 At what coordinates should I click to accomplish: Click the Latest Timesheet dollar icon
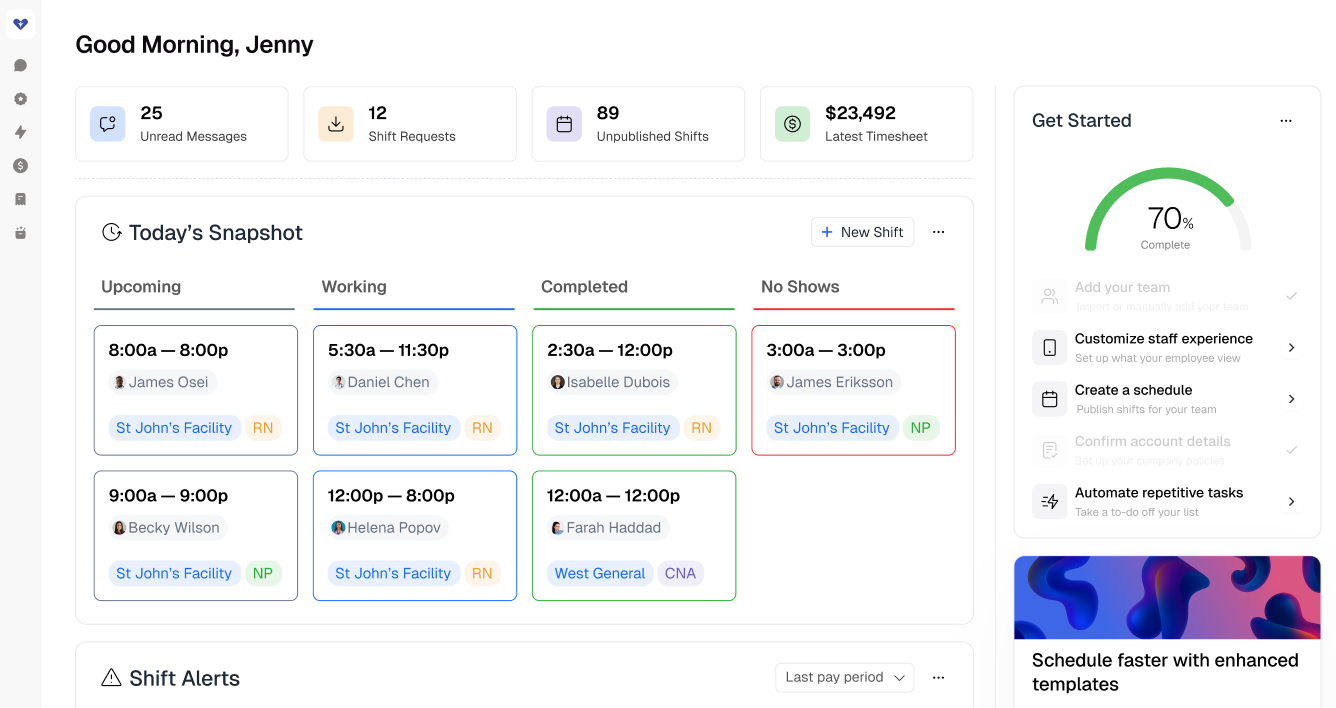[792, 124]
